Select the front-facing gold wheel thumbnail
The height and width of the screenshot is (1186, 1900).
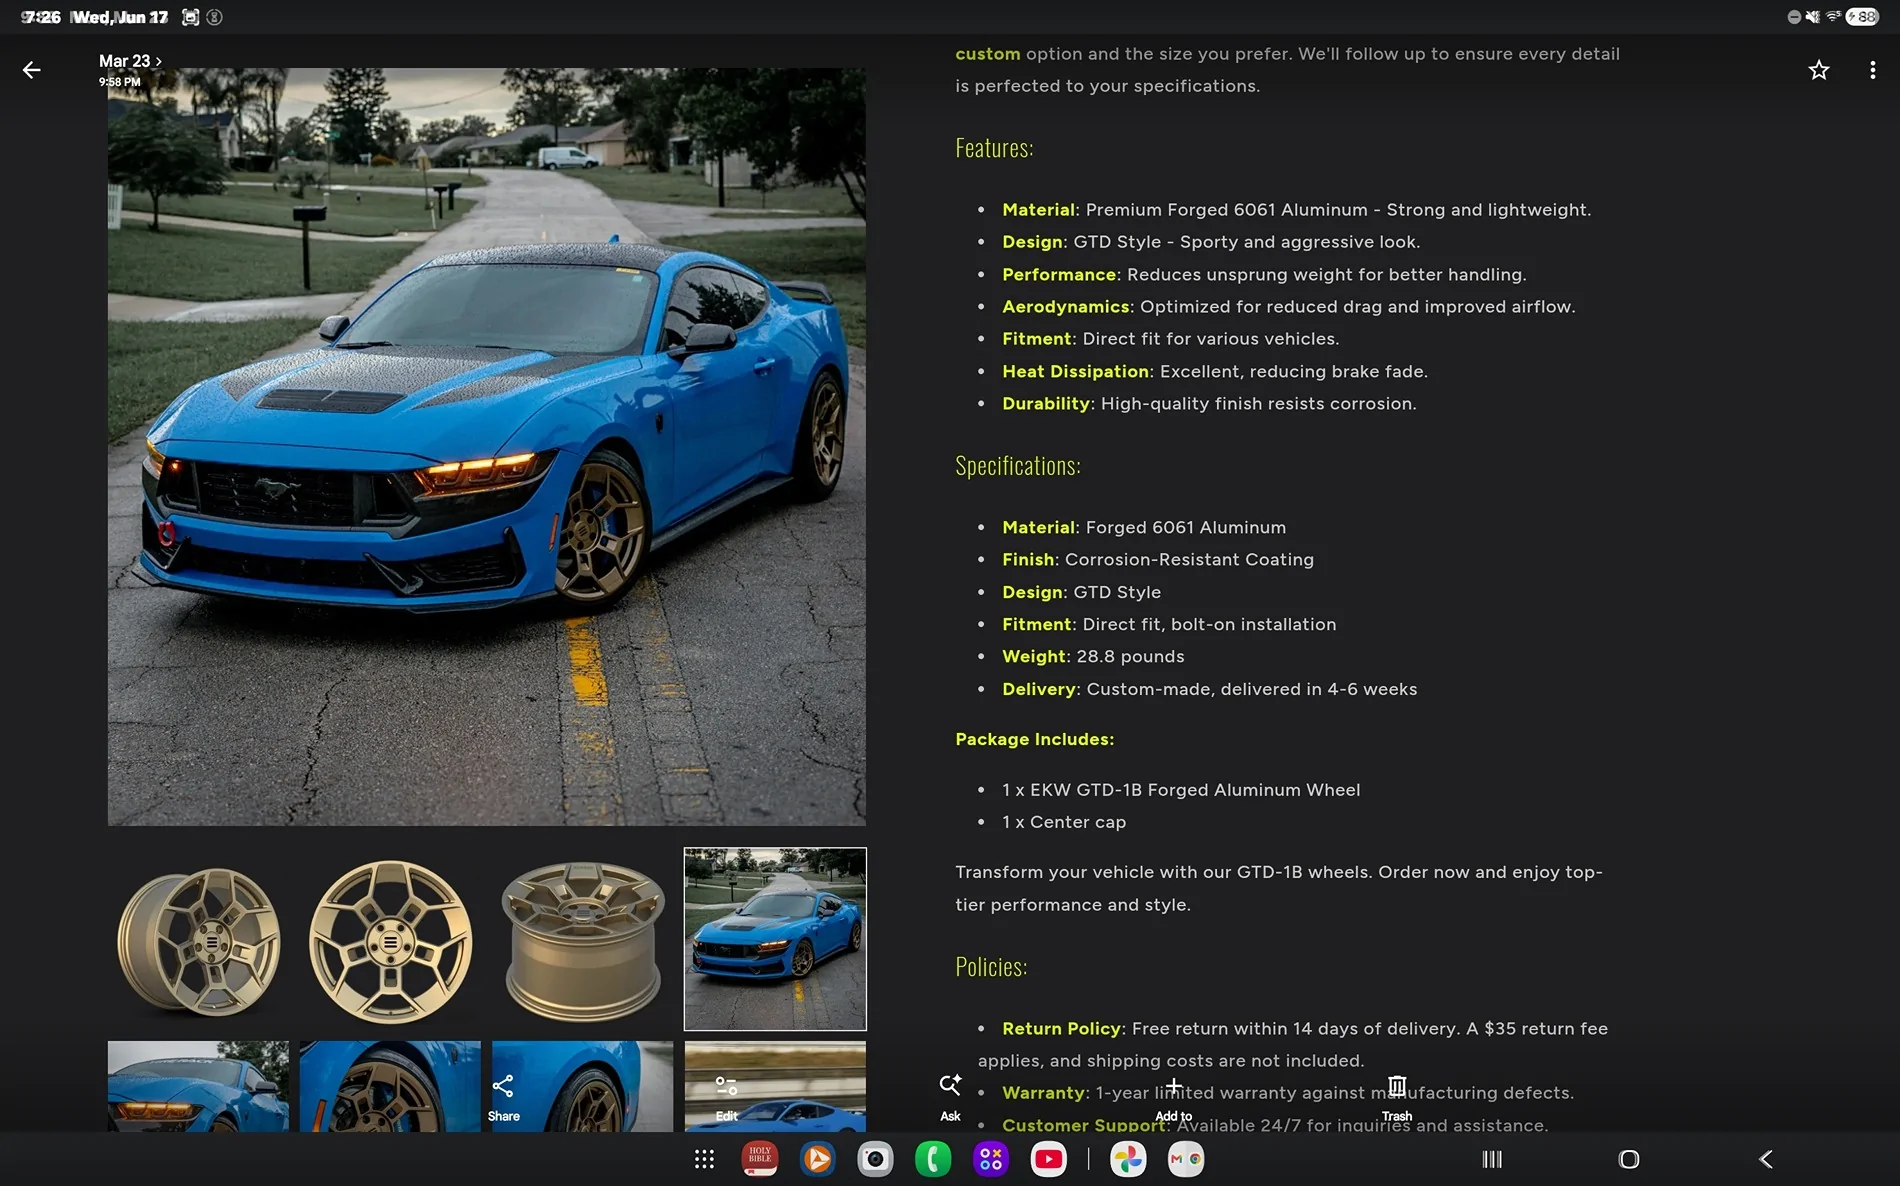click(x=390, y=941)
